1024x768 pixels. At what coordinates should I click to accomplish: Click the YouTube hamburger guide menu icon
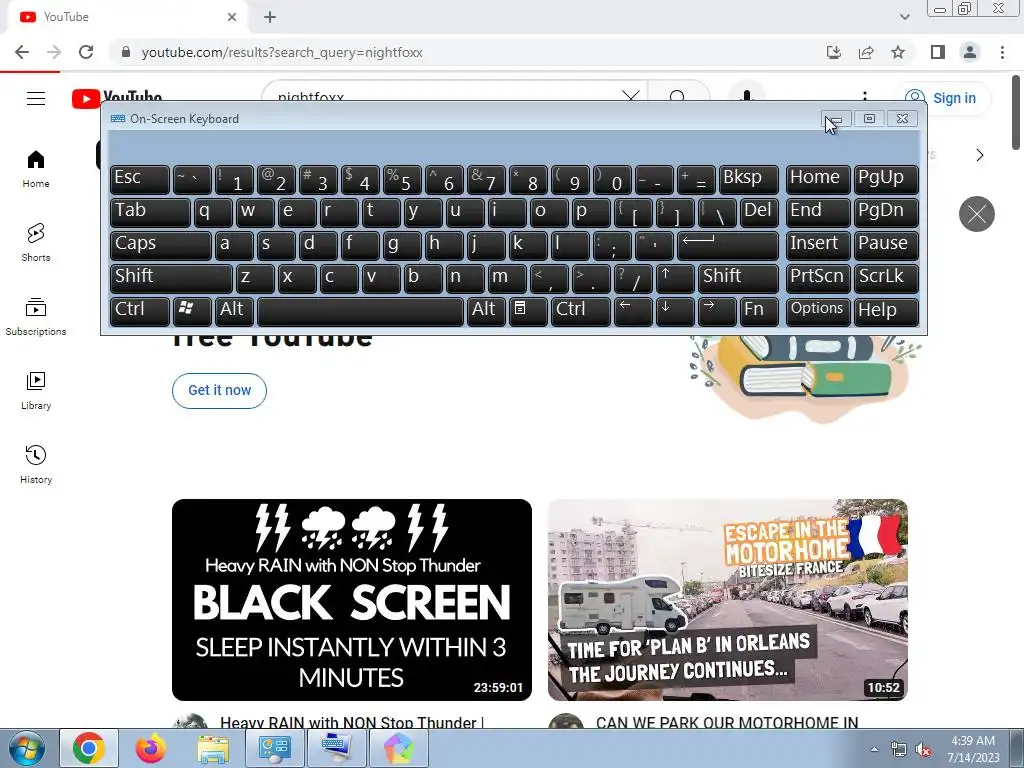point(36,99)
